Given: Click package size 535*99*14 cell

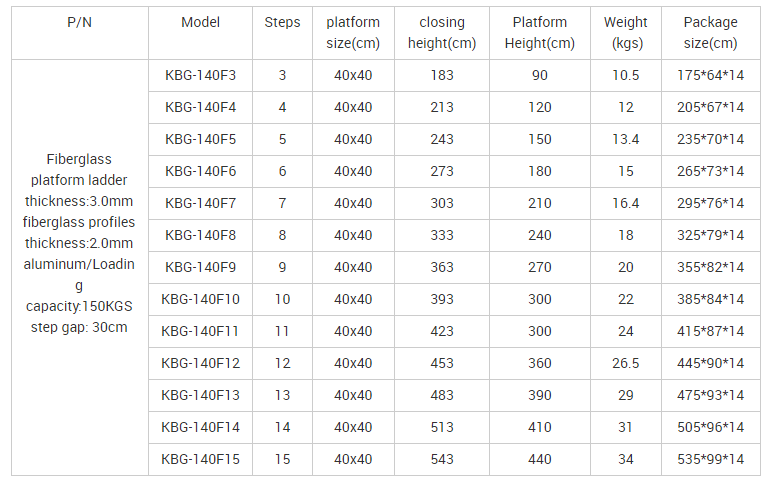Looking at the screenshot, I should 710,459.
